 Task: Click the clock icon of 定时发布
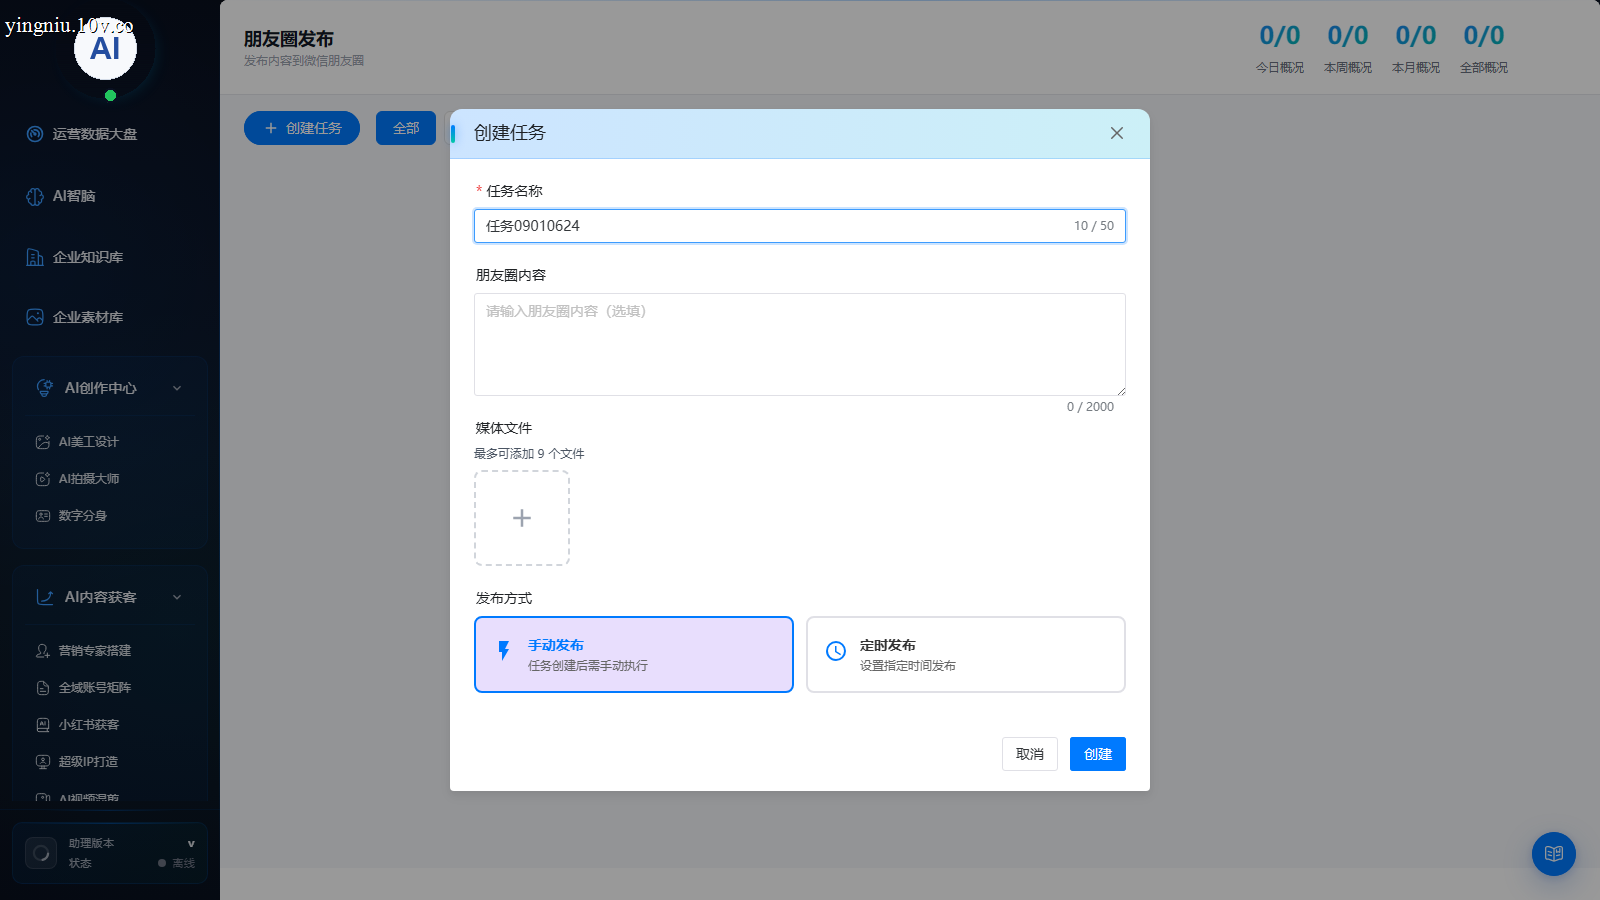point(836,651)
